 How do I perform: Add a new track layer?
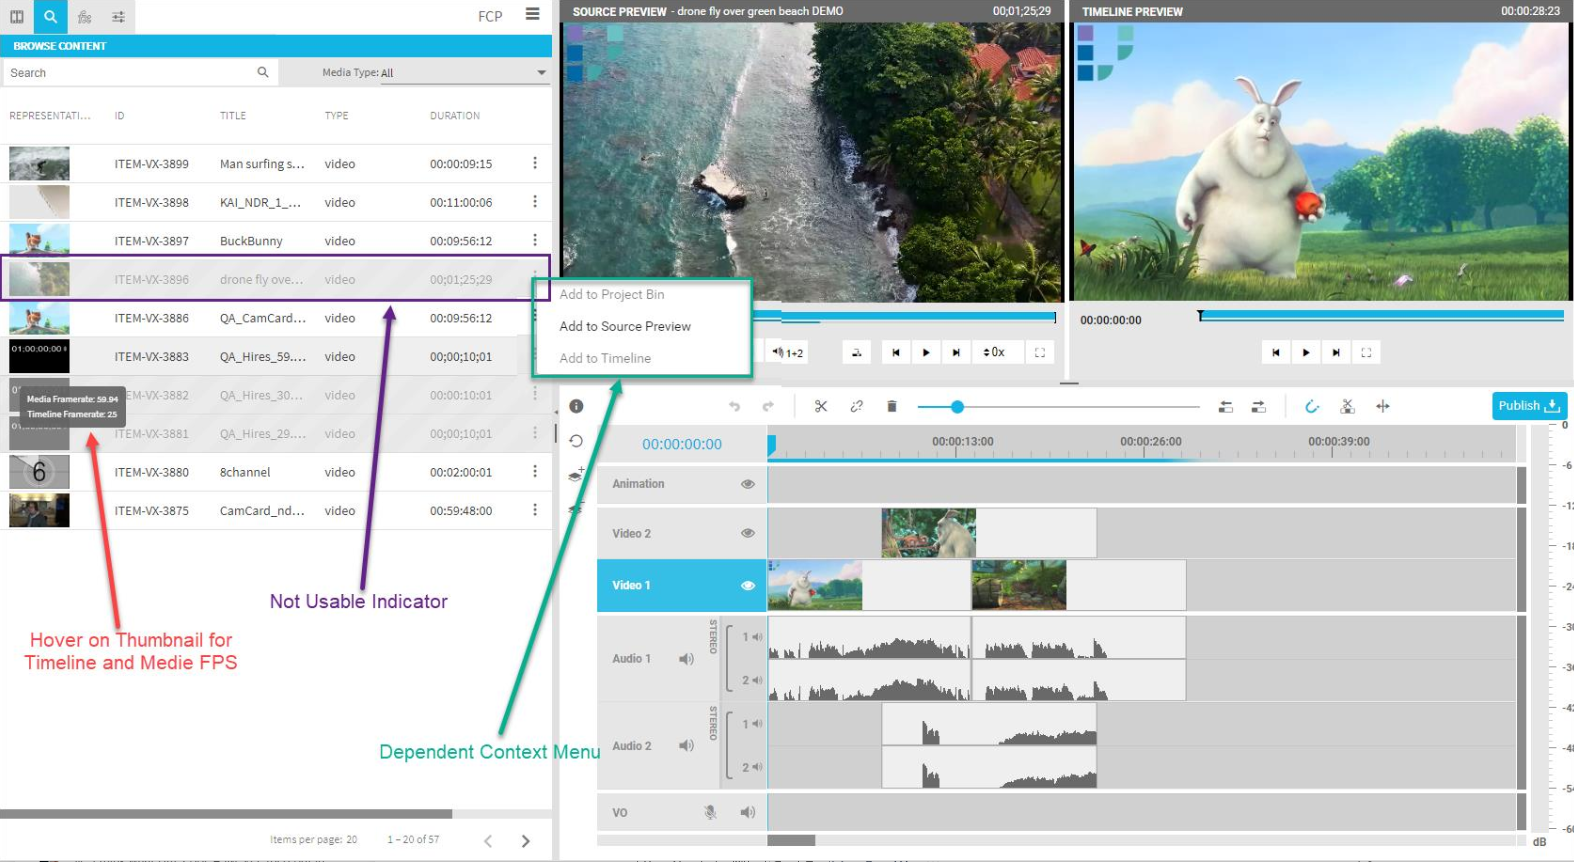coord(576,475)
